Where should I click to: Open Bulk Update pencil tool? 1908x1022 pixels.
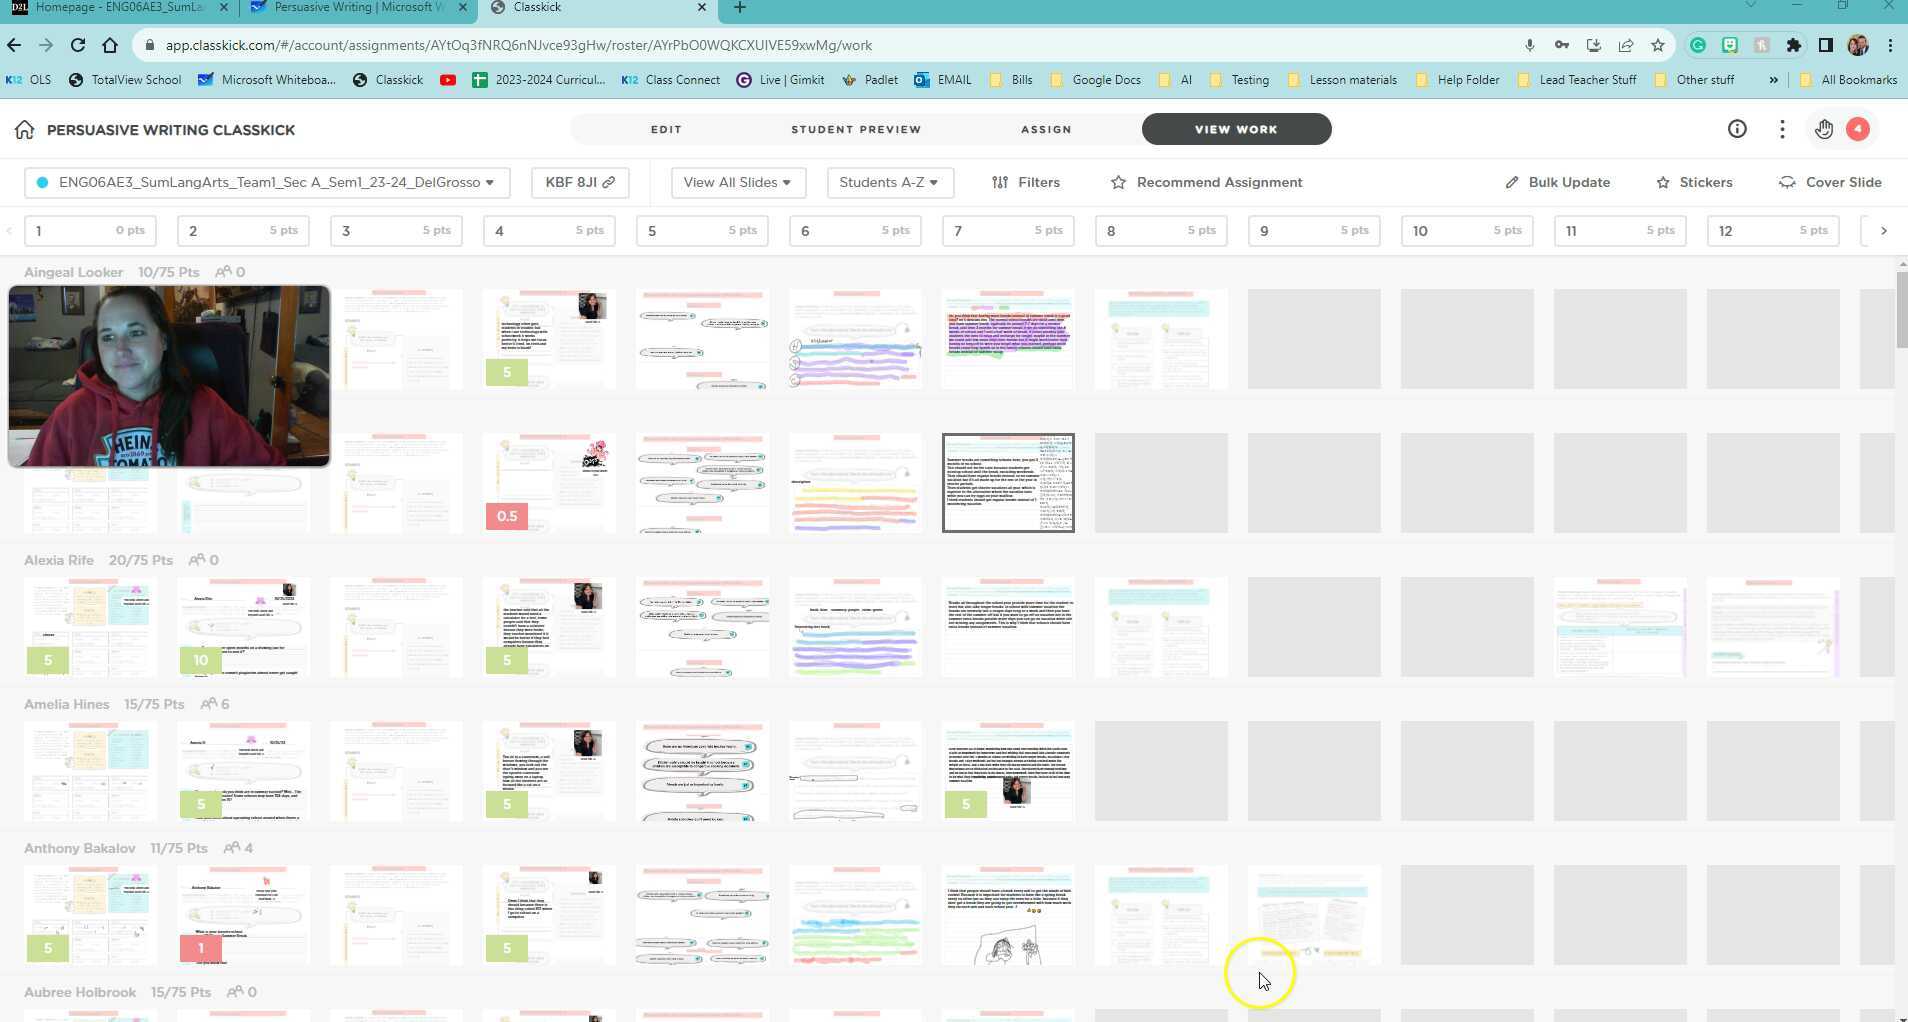1557,182
